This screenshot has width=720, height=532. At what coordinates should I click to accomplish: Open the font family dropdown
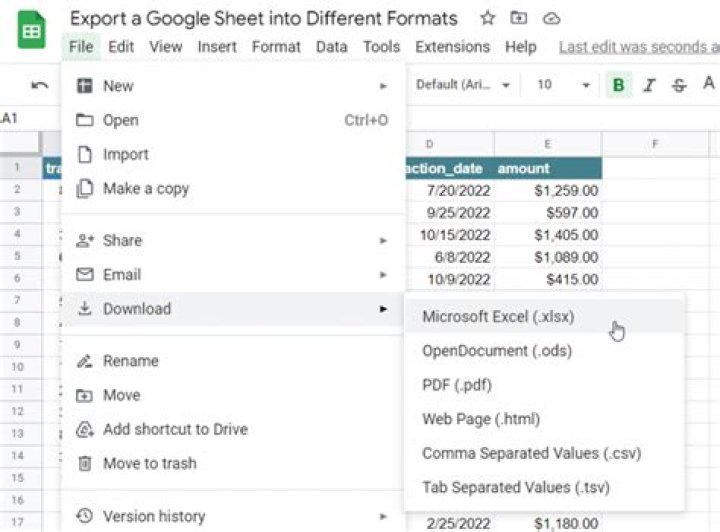[462, 84]
